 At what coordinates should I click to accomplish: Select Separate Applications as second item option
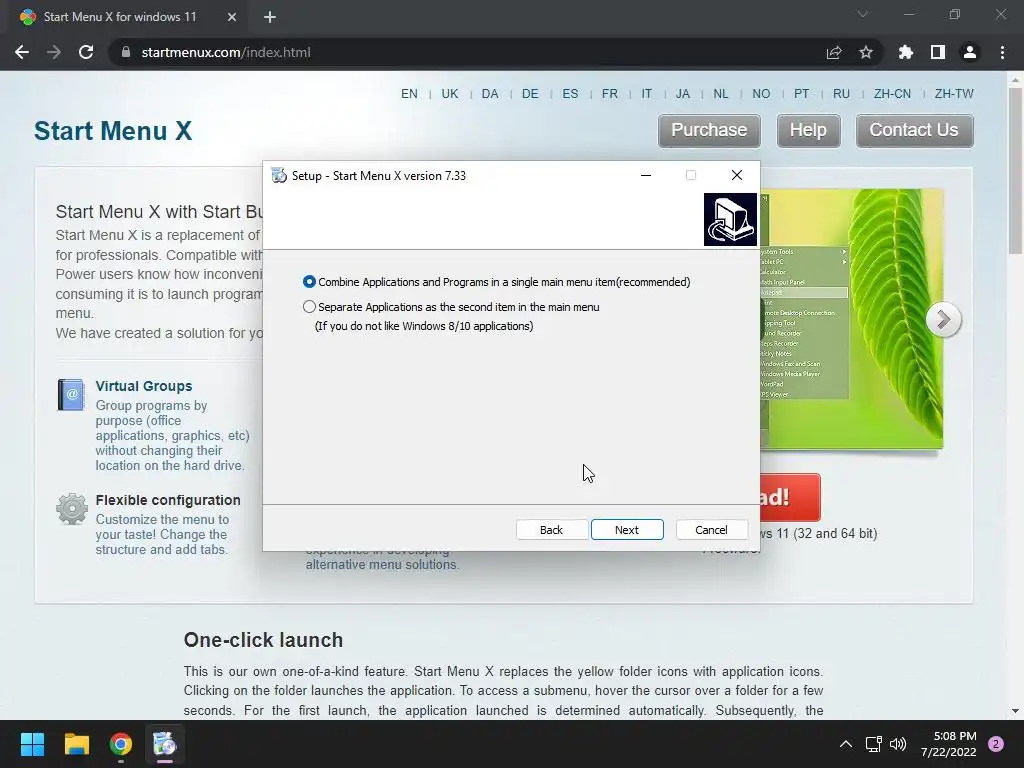(x=451, y=307)
